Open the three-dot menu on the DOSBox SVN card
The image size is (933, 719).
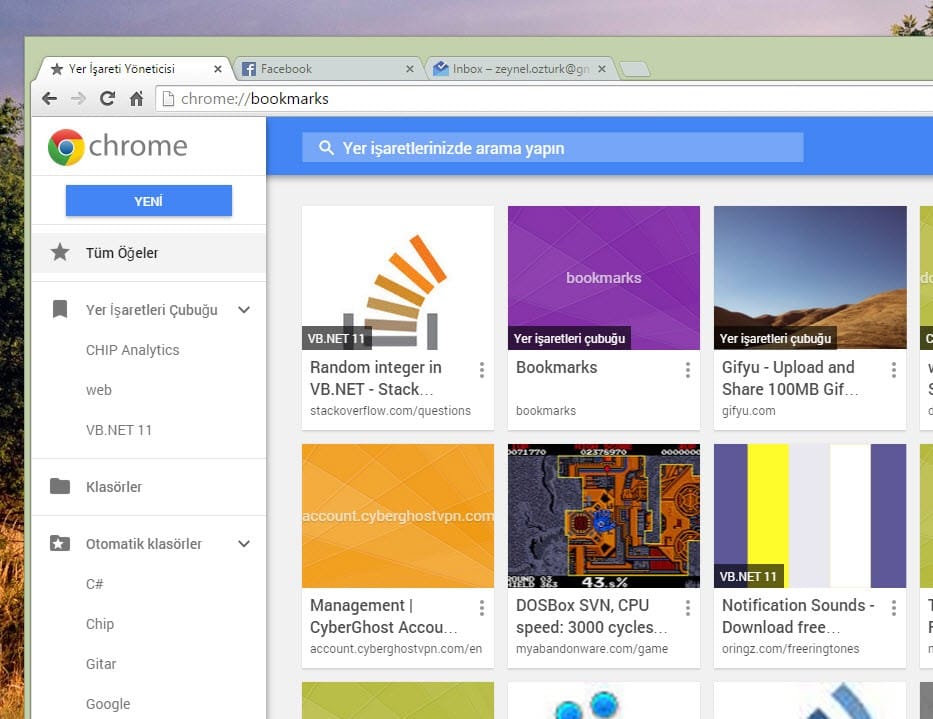pyautogui.click(x=687, y=608)
